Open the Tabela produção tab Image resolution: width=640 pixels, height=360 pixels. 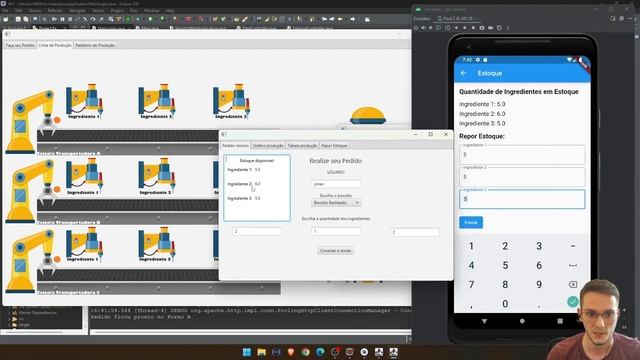[x=302, y=146]
